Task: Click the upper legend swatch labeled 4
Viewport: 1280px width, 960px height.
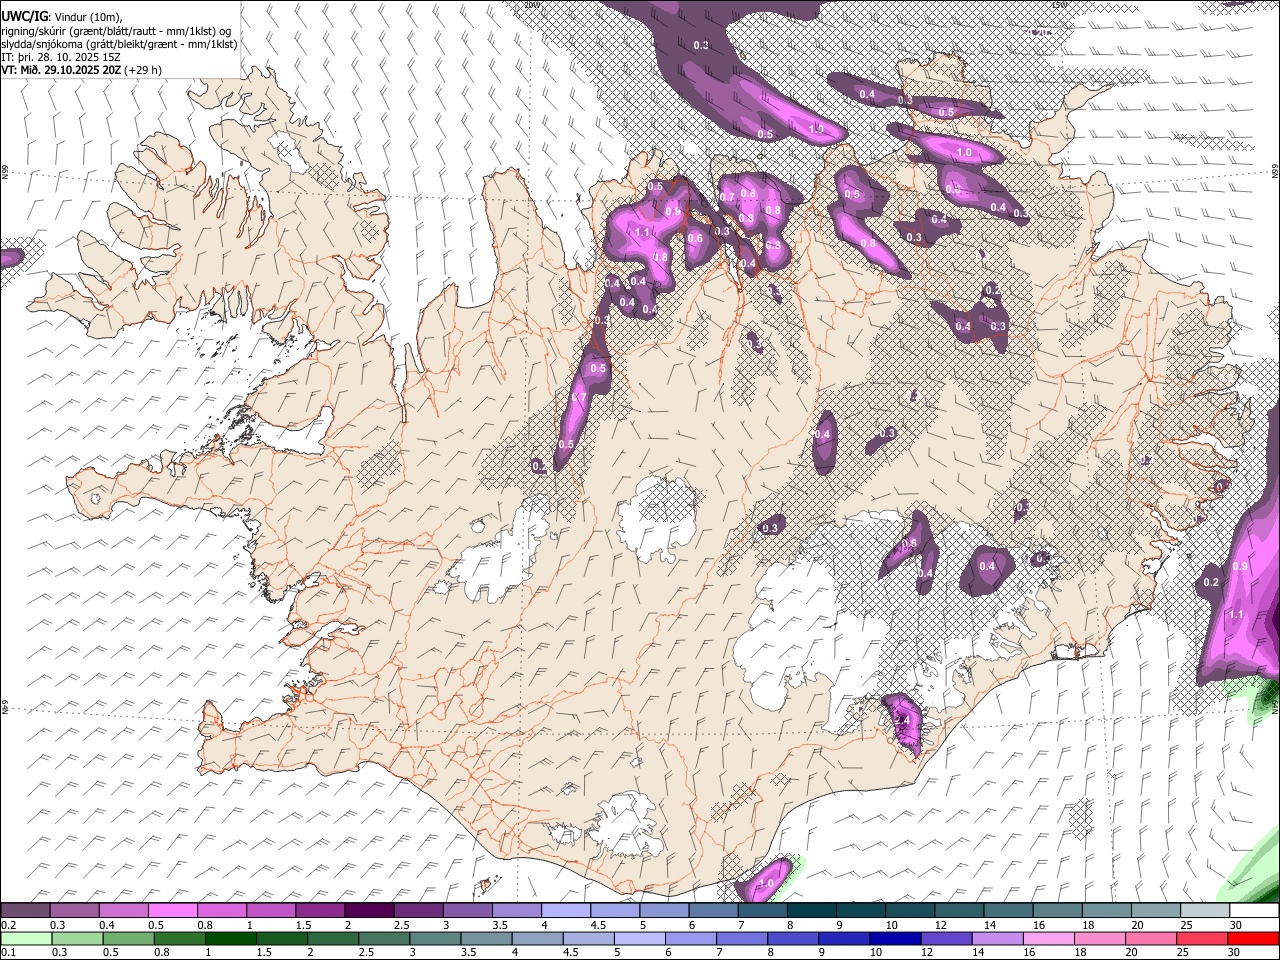Action: click(x=566, y=910)
